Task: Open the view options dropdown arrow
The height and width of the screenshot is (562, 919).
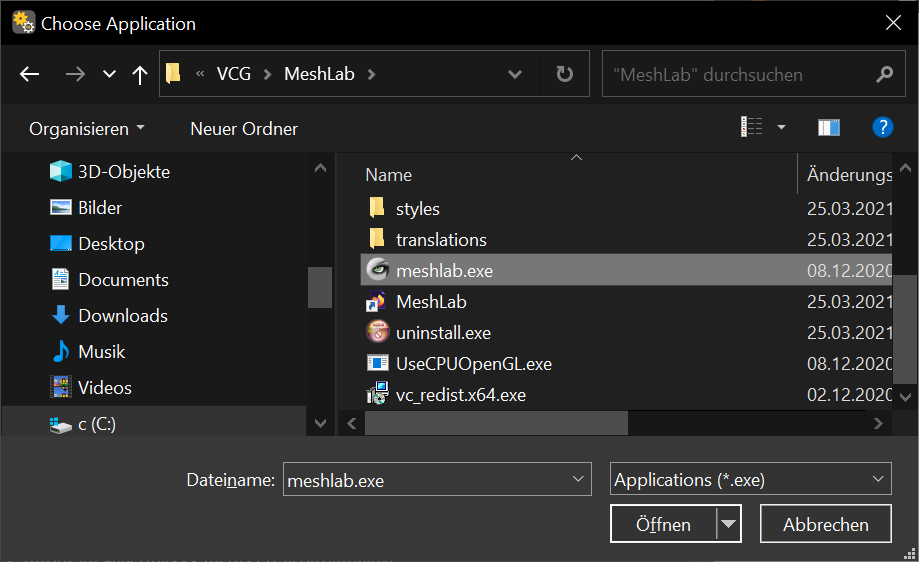Action: 781,127
